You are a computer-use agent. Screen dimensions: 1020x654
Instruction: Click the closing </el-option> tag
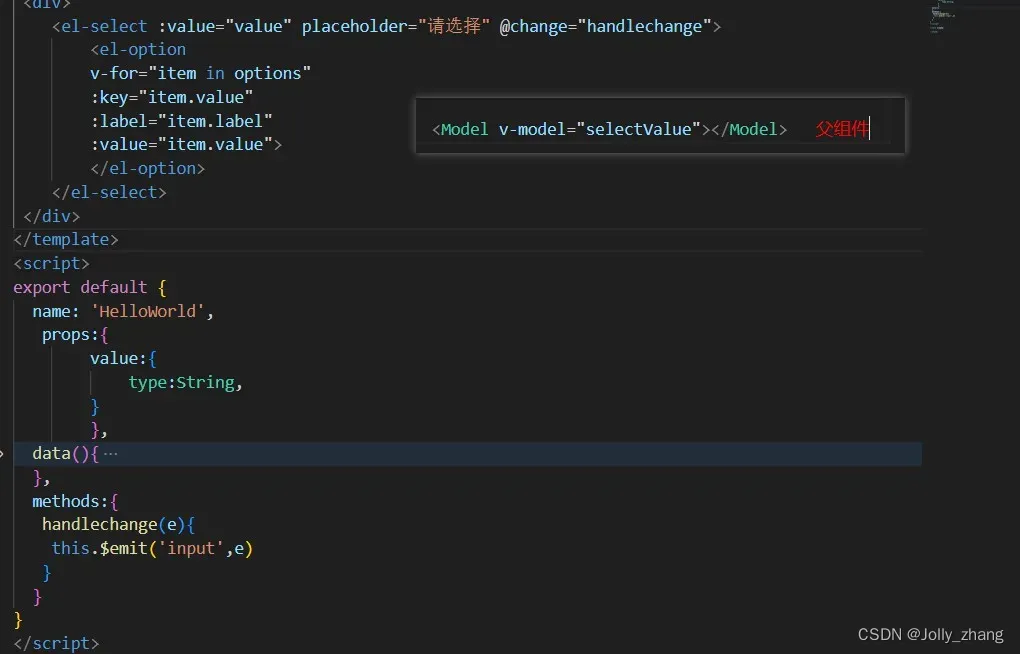click(x=148, y=169)
